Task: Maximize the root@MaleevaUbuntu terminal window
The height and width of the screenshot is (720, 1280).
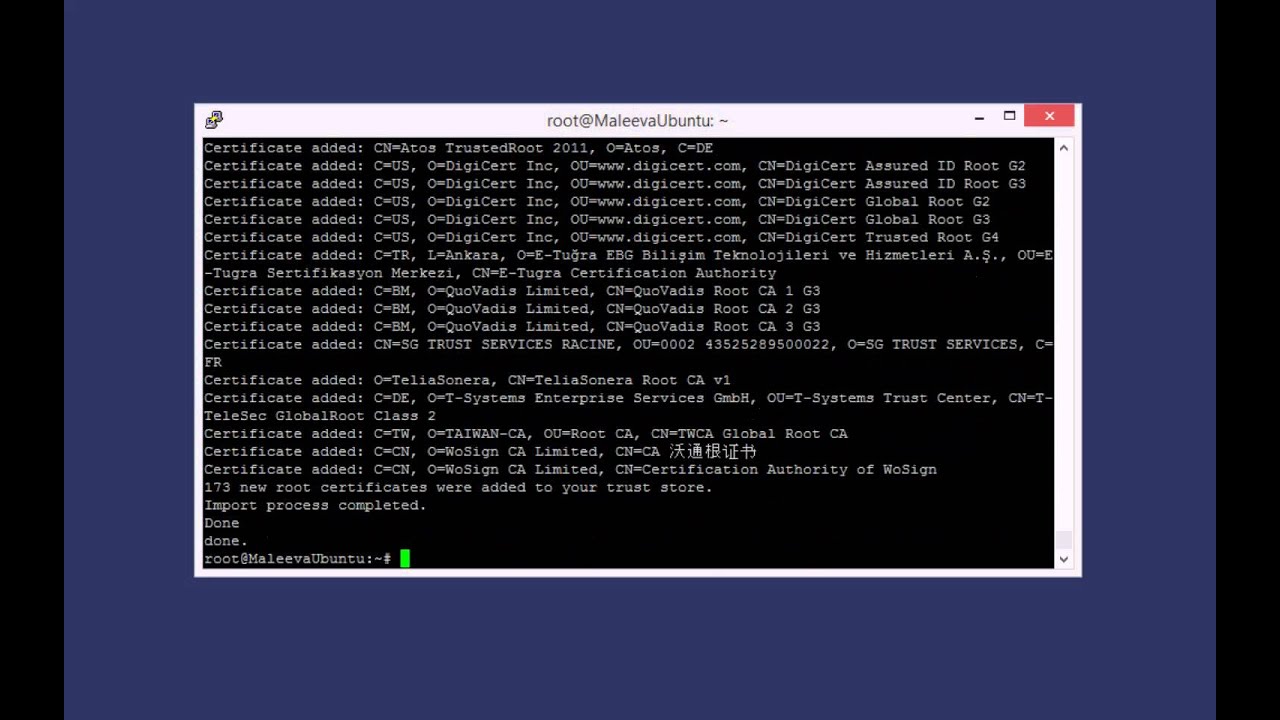Action: click(1010, 117)
